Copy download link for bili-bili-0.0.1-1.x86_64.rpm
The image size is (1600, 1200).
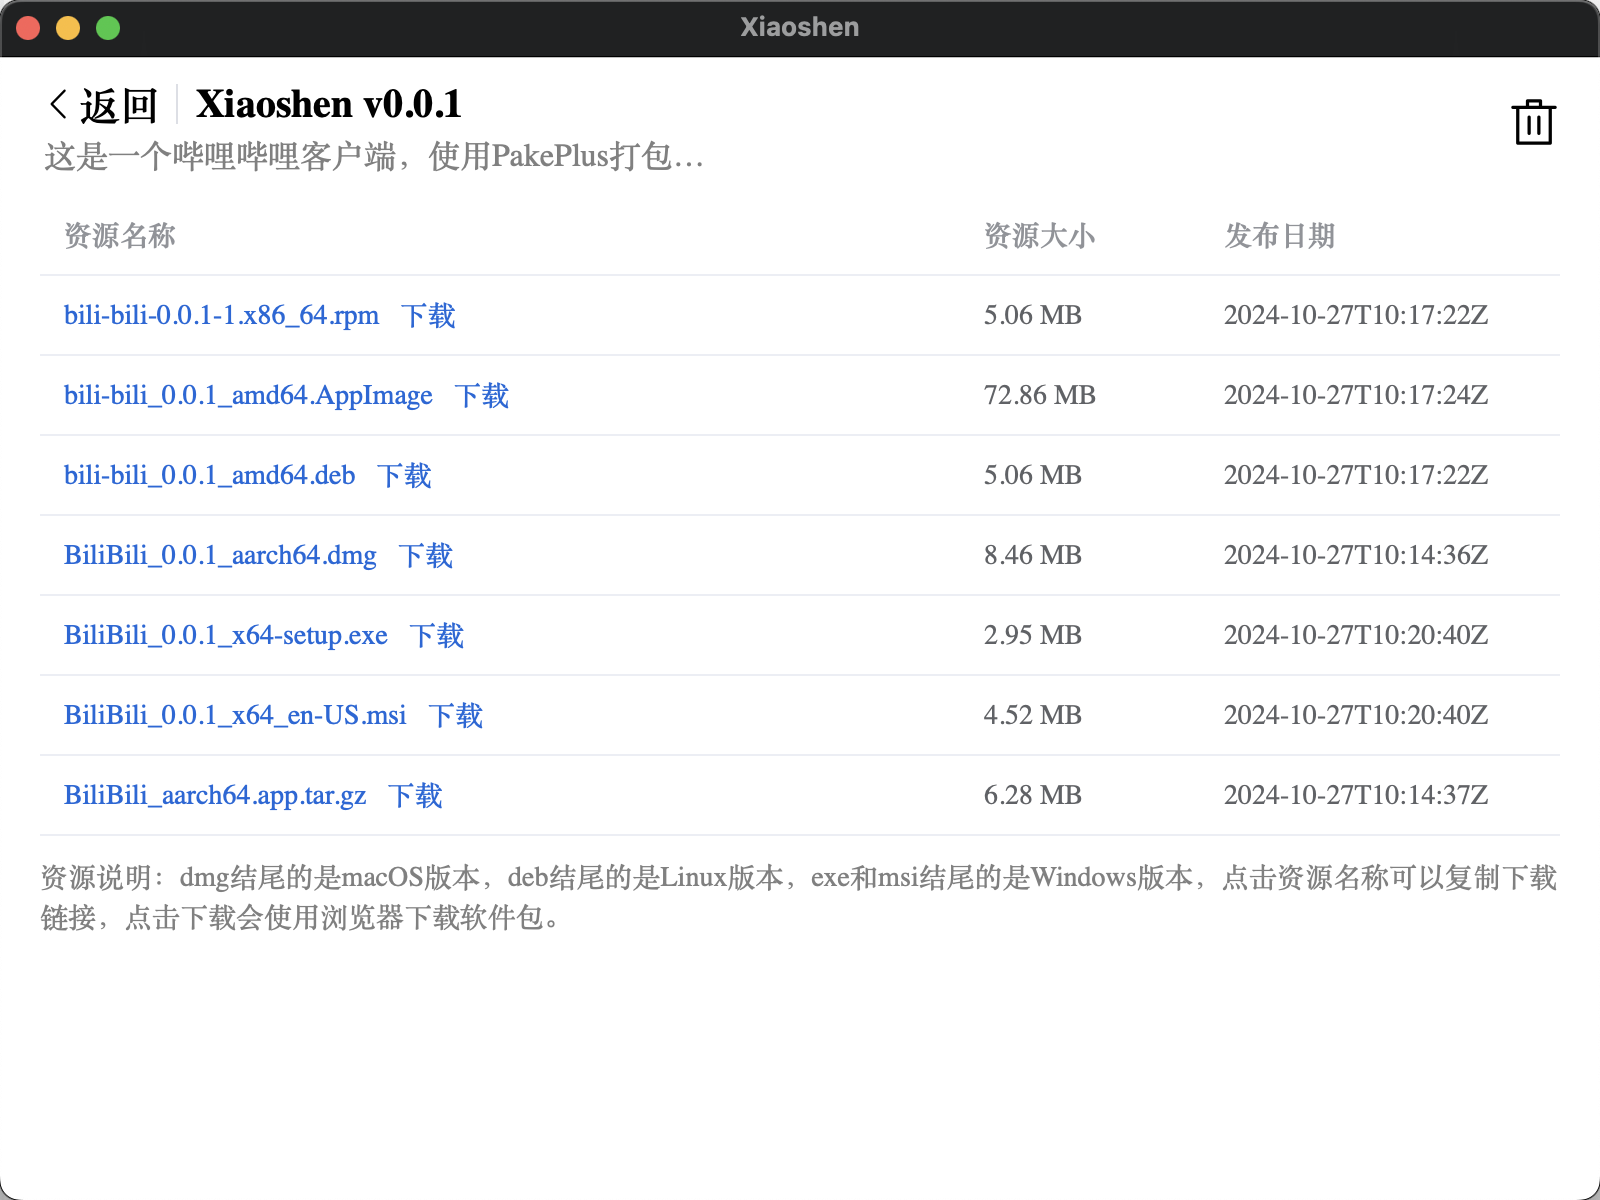[x=220, y=315]
